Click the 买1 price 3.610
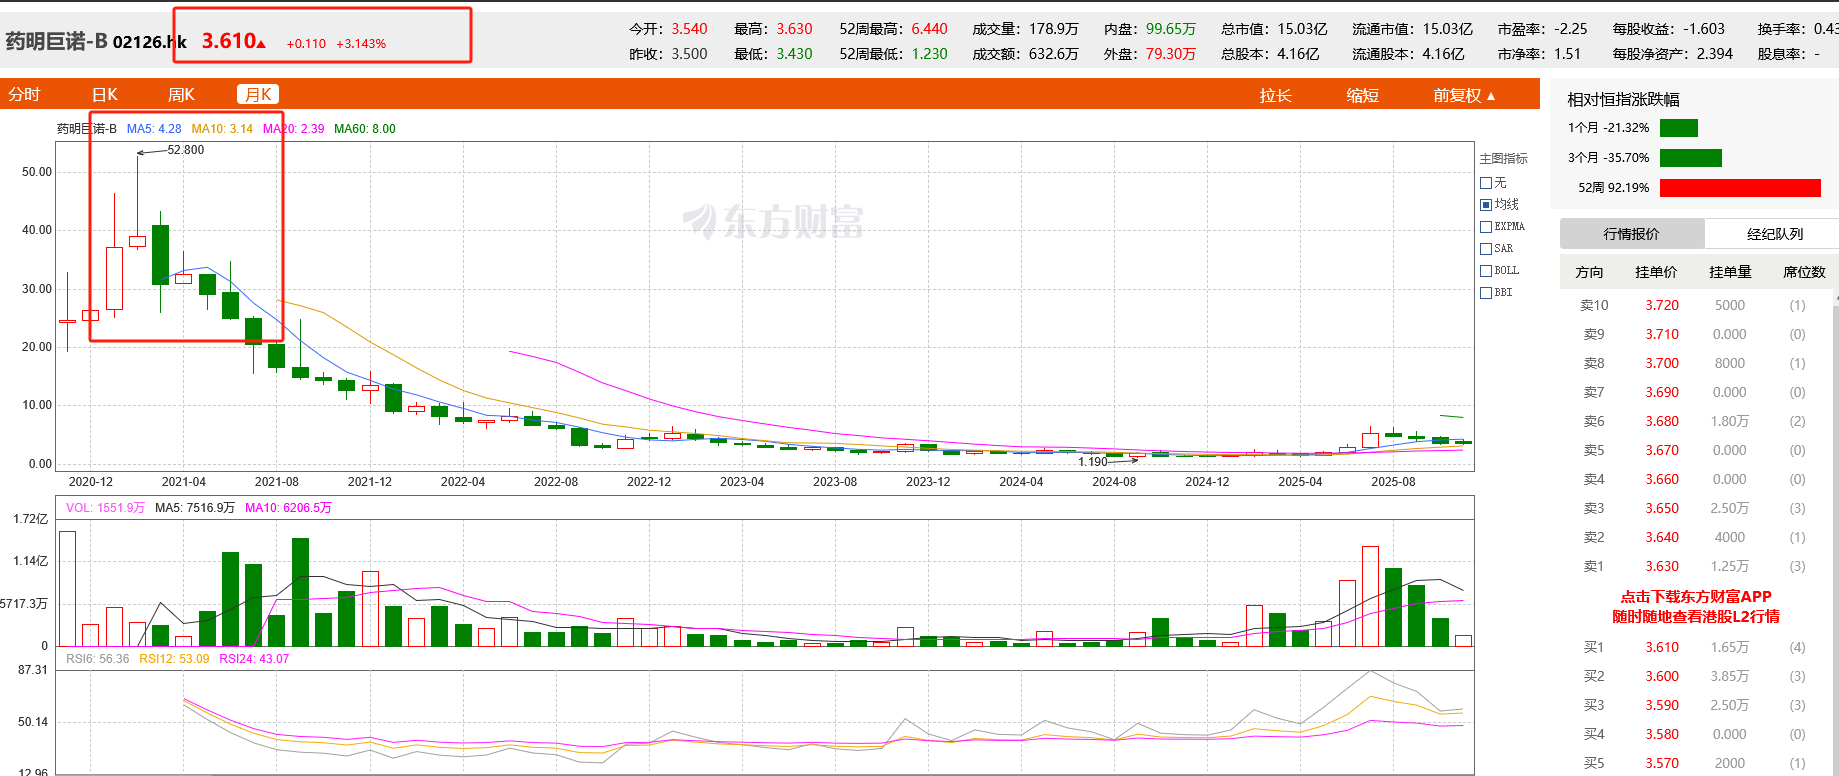This screenshot has width=1839, height=776. point(1662,648)
